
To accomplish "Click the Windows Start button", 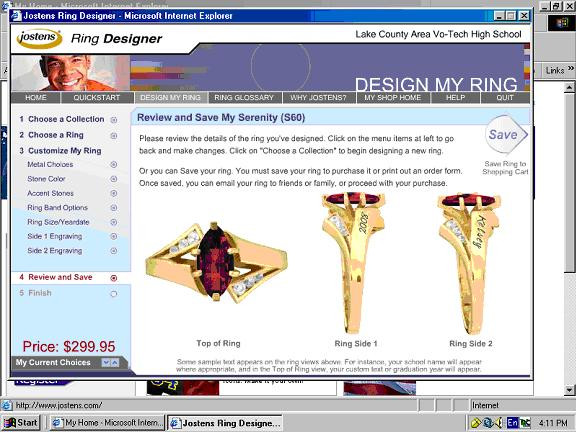I will click(x=21, y=423).
